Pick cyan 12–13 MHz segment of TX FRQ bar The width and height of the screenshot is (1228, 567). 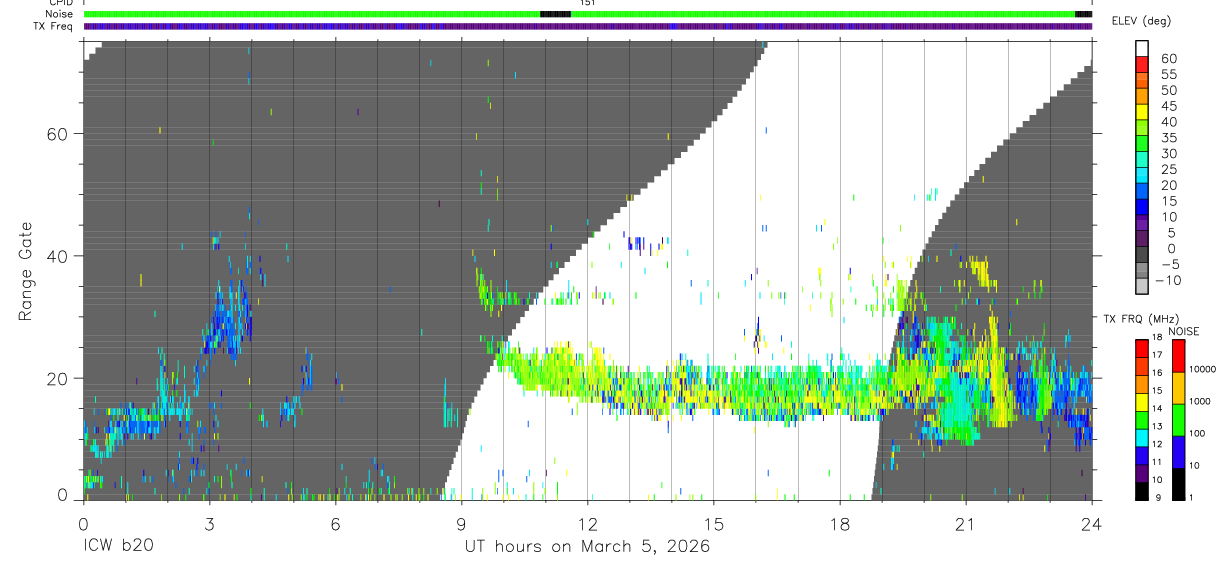pyautogui.click(x=1142, y=436)
